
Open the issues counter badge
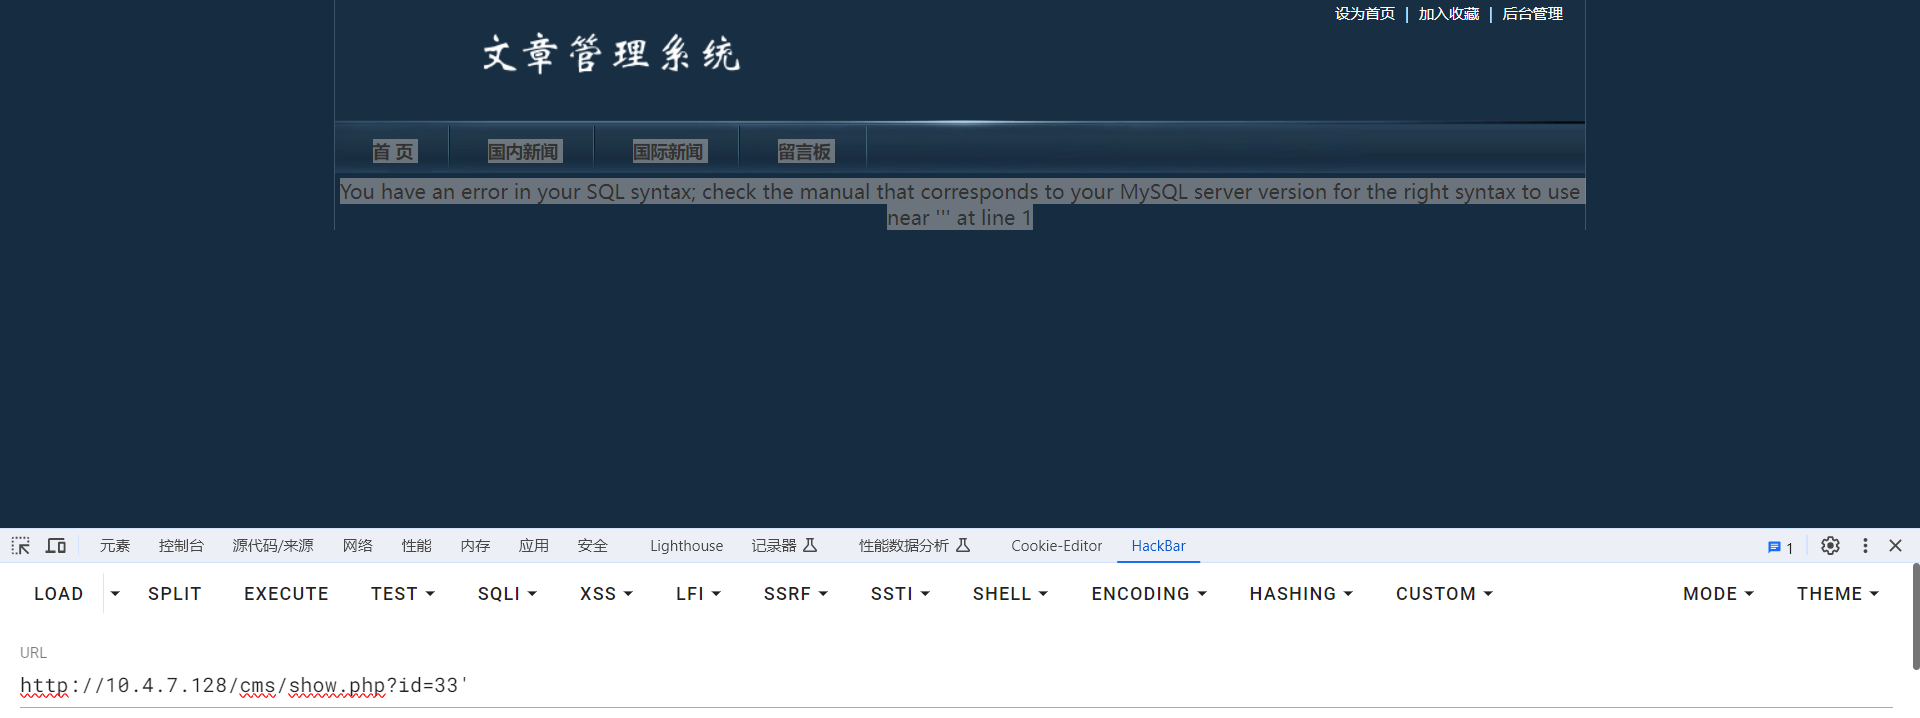1780,547
